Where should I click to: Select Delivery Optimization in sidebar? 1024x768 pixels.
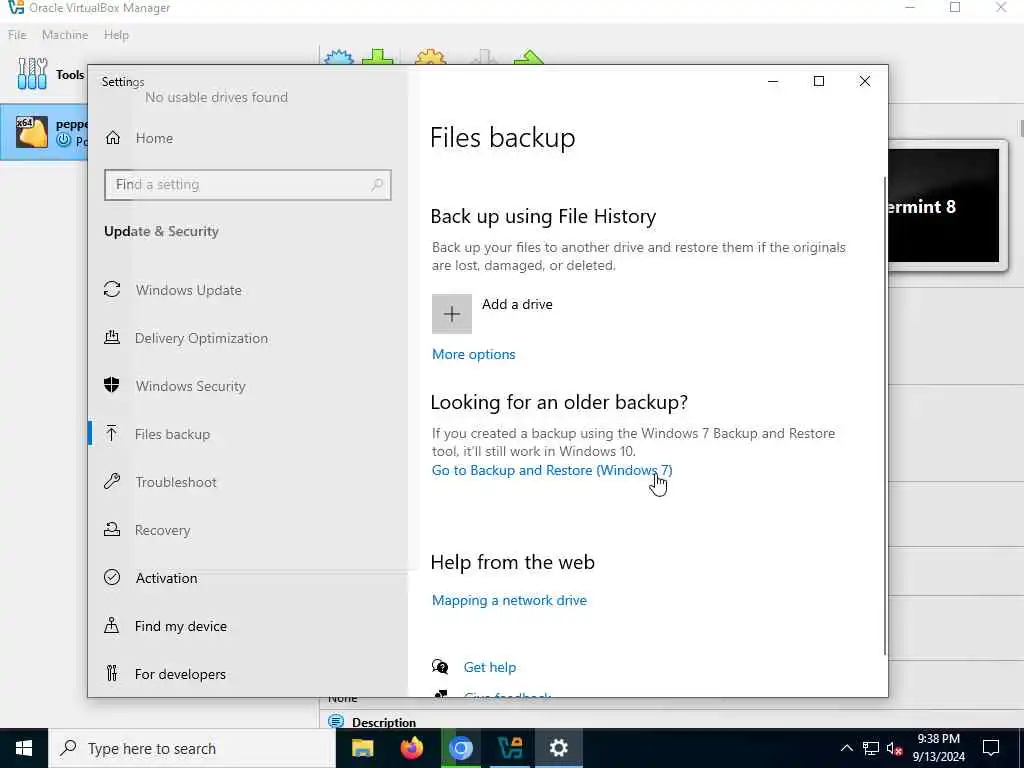(x=201, y=338)
